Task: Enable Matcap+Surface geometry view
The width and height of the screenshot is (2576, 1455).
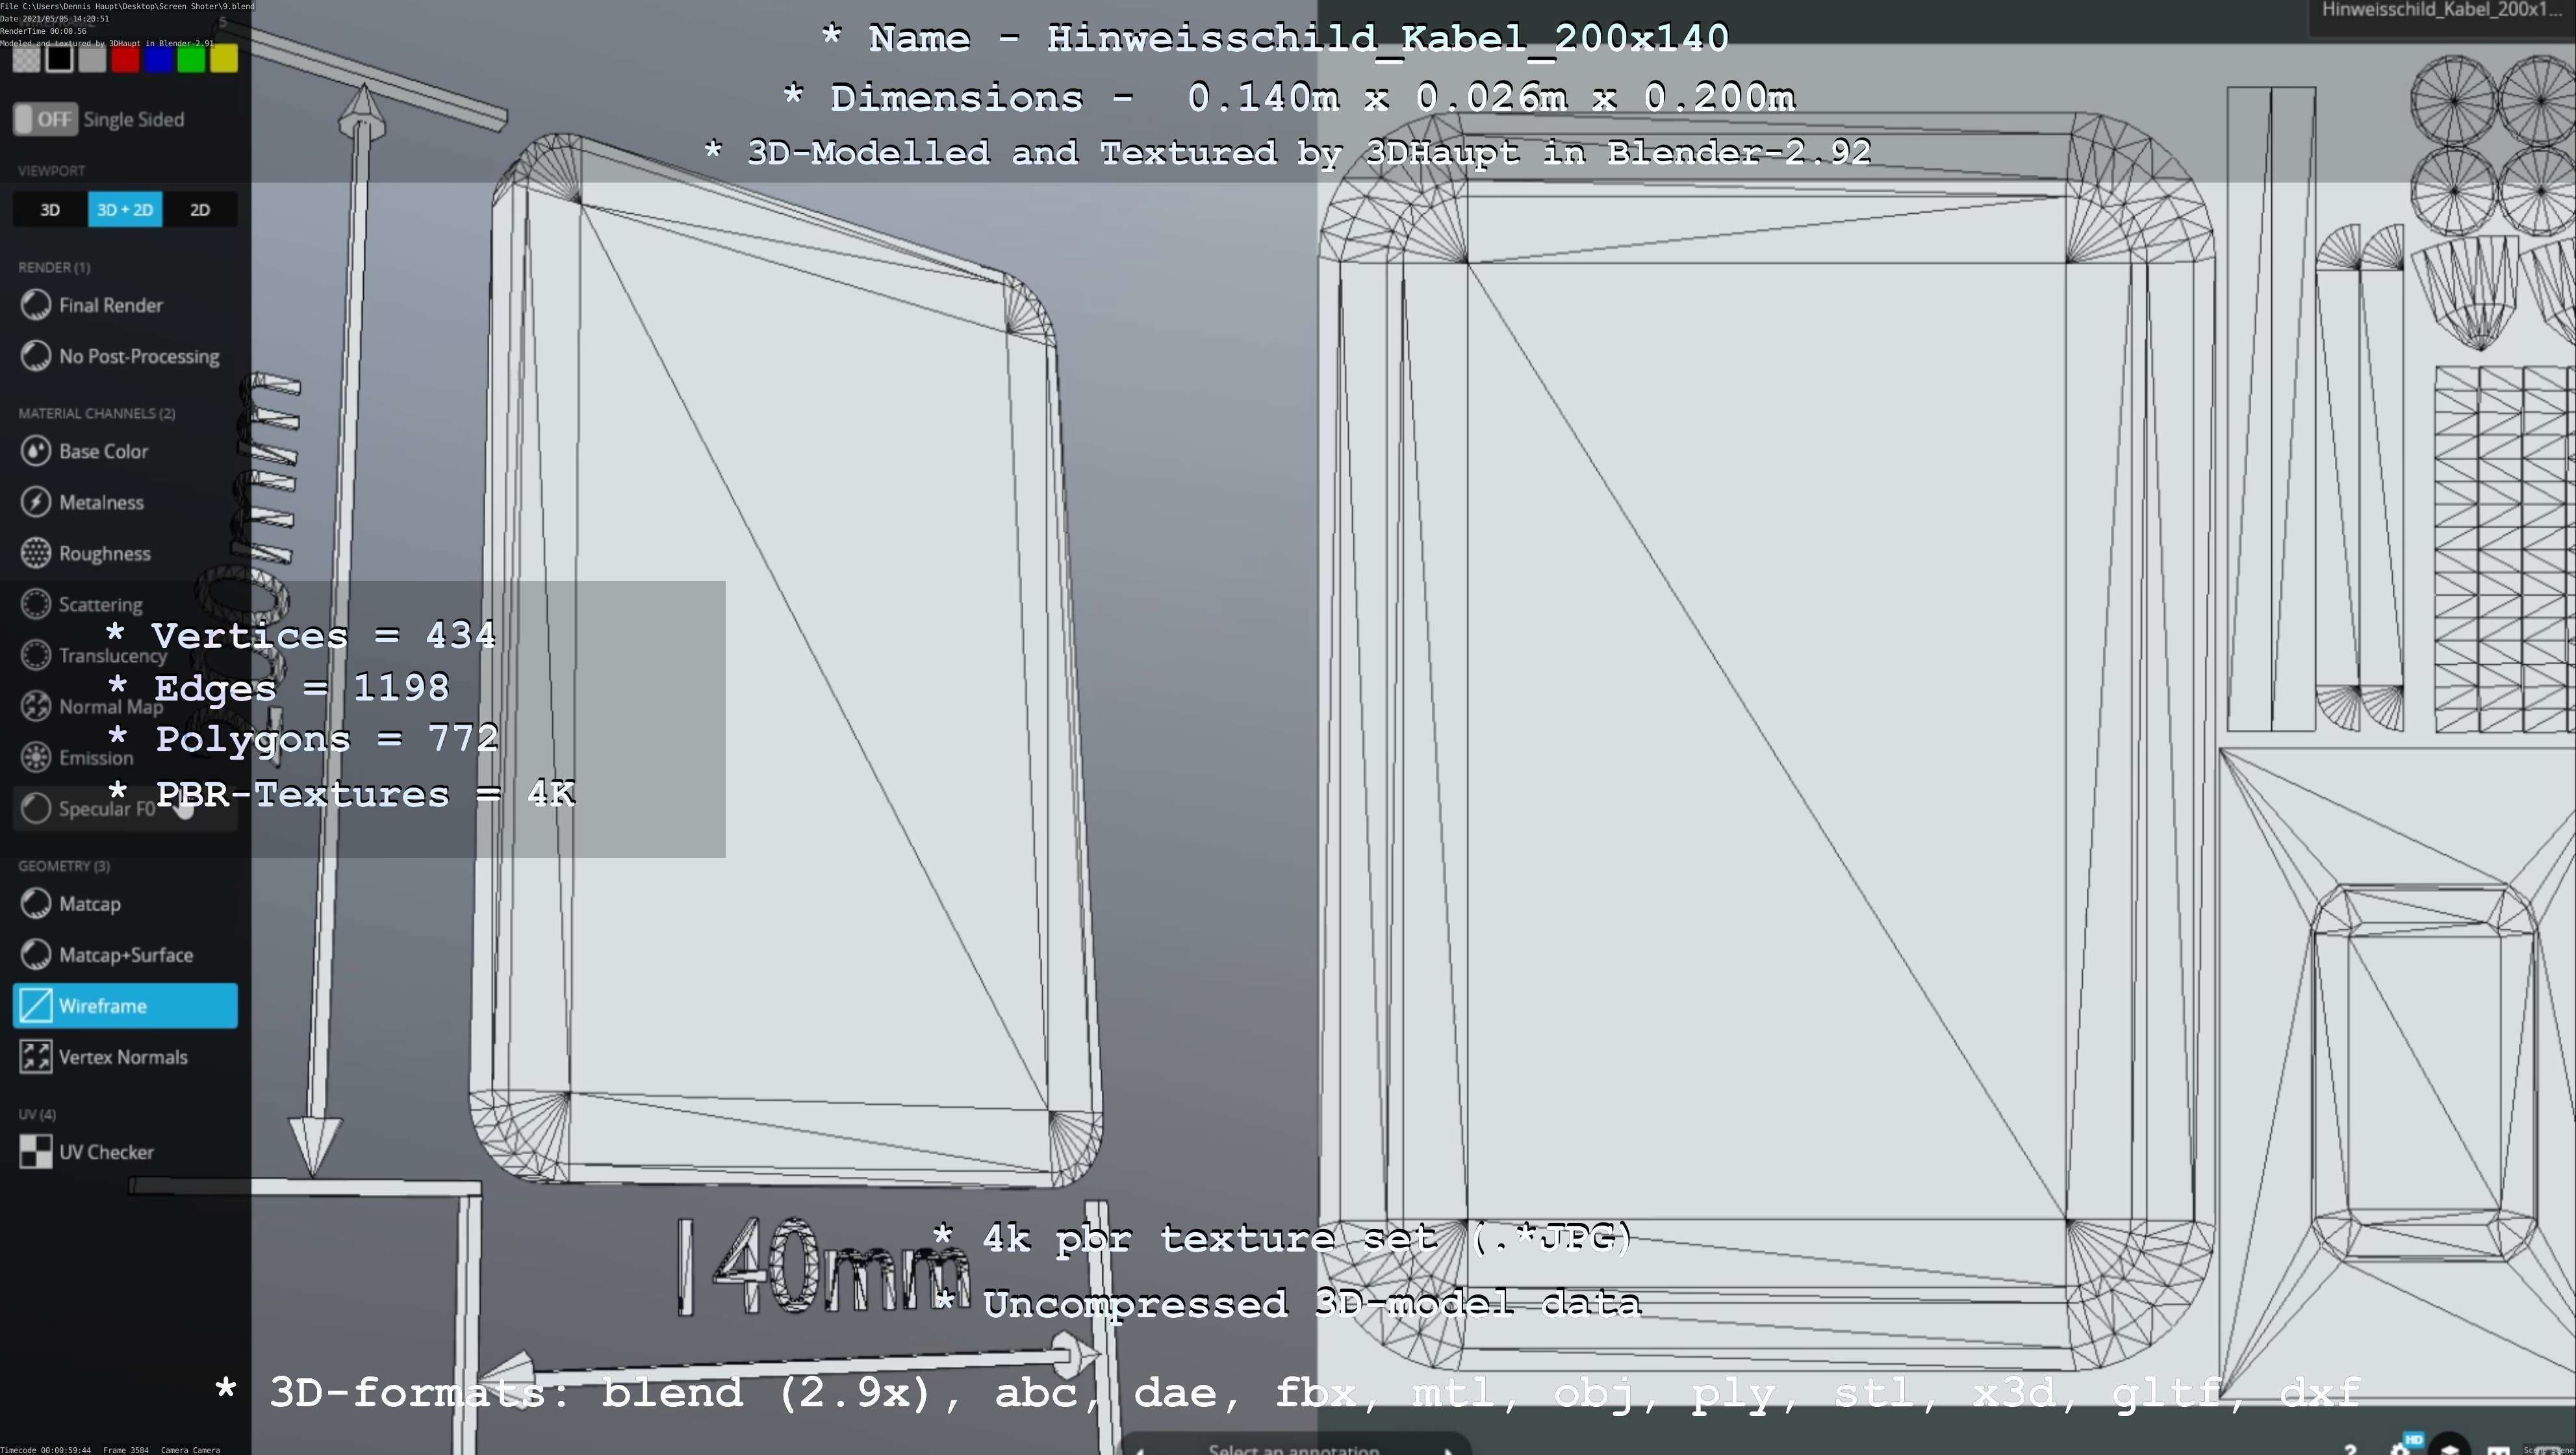Action: pyautogui.click(x=125, y=955)
